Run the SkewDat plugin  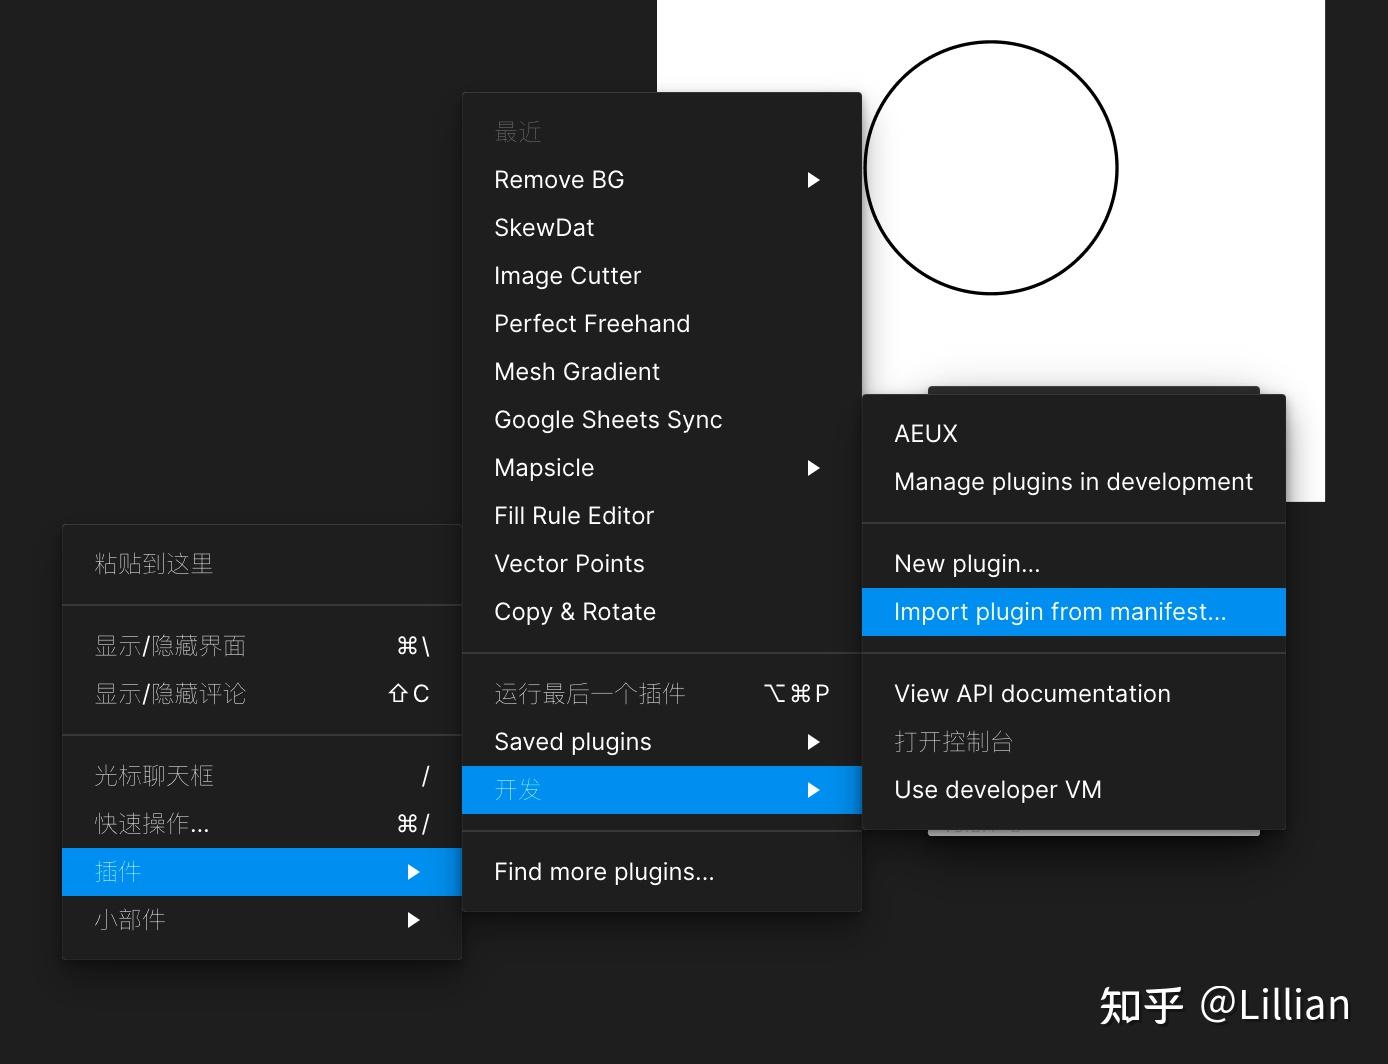(544, 227)
